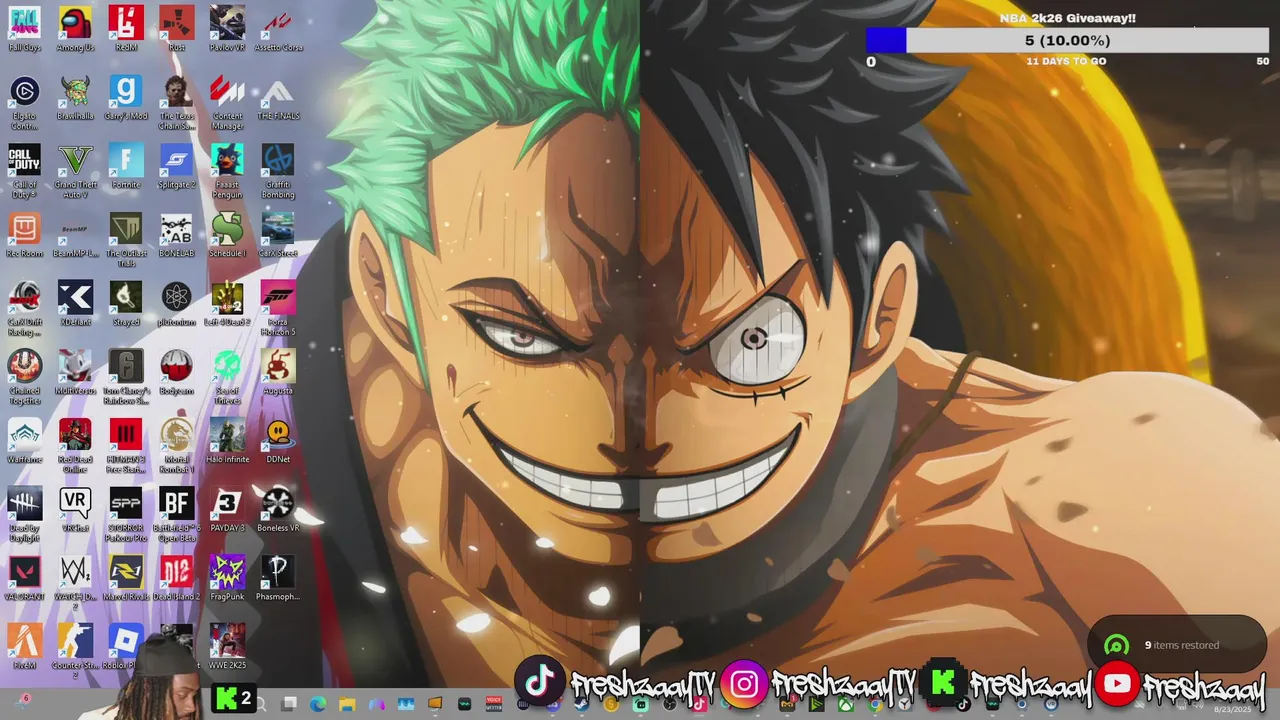
Task: Open the Rust game shortcut
Action: (x=177, y=28)
